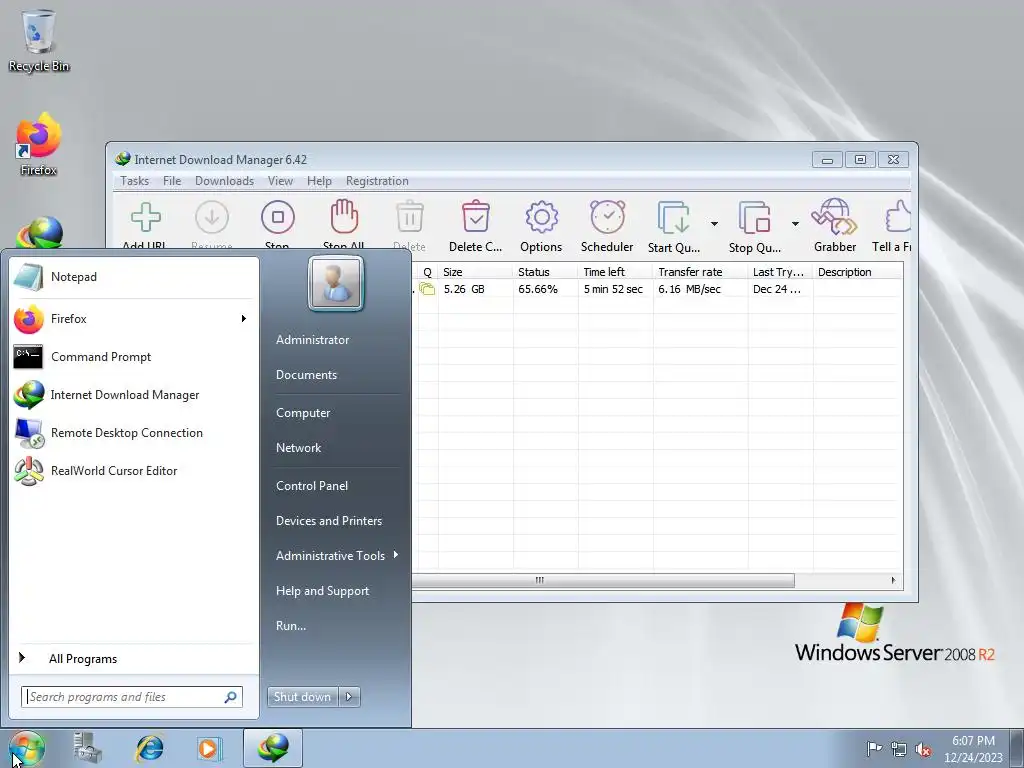Open Internet Download Manager Start menu entry
1024x768 pixels.
[133, 395]
